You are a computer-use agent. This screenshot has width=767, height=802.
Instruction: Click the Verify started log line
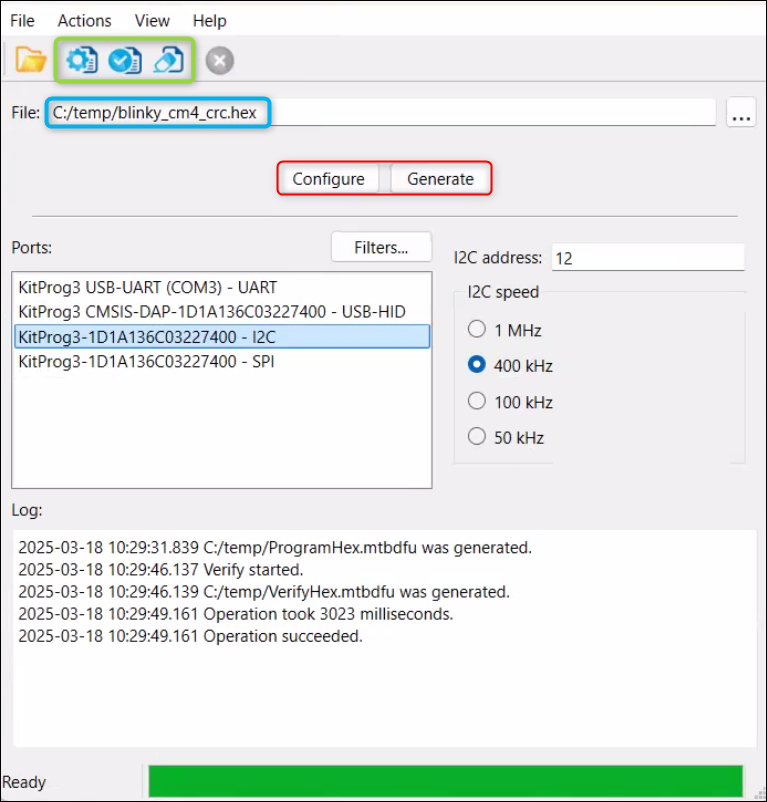click(x=161, y=569)
